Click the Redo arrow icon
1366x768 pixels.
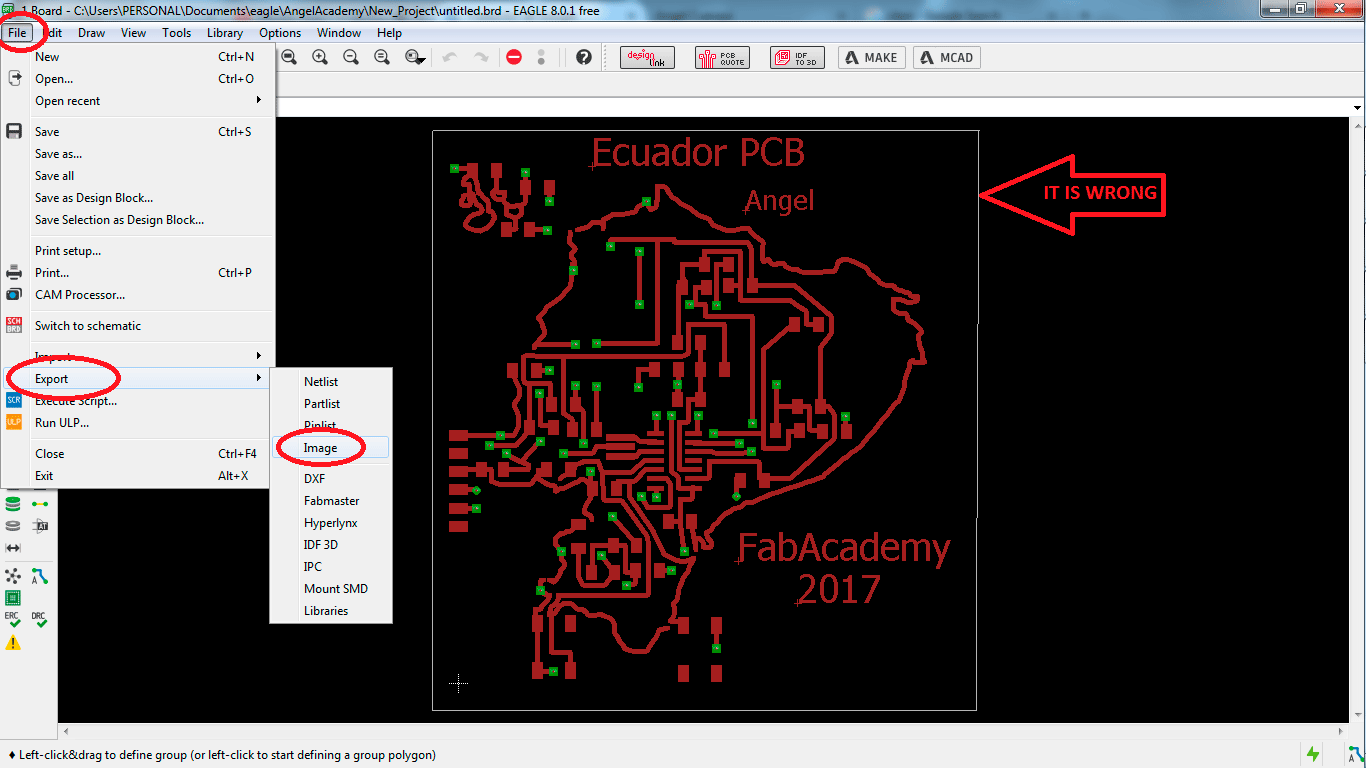point(481,58)
